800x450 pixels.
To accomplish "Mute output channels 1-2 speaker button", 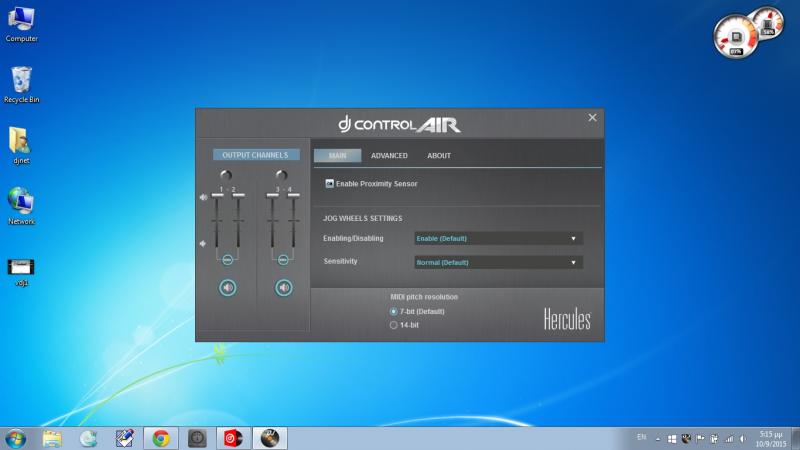I will pos(227,288).
